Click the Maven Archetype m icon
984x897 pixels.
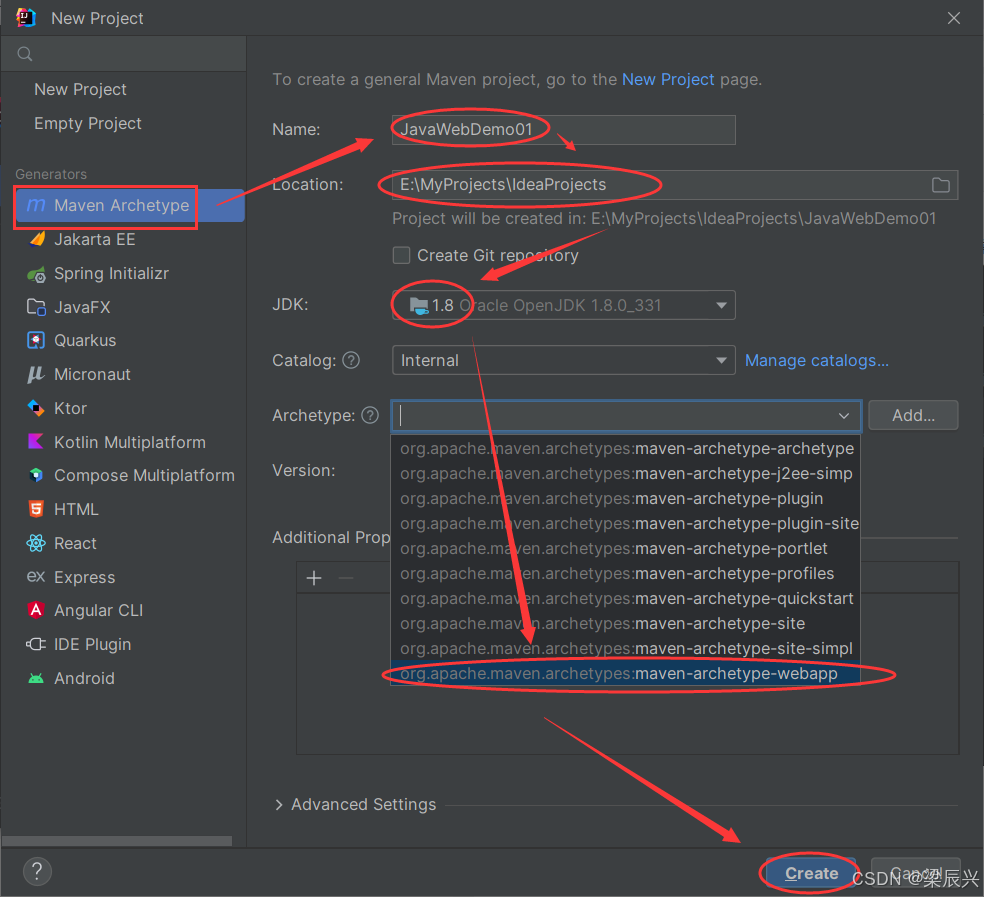click(x=36, y=205)
